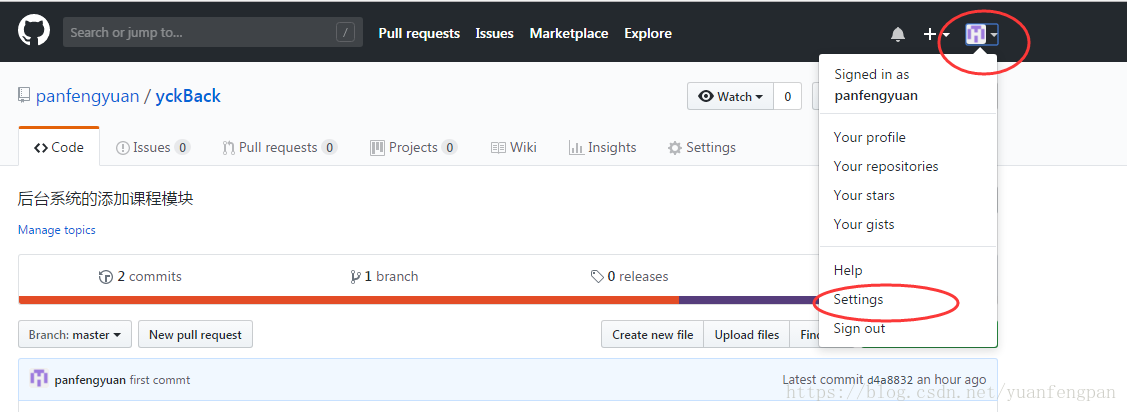This screenshot has width=1127, height=412.
Task: Open the notifications bell icon
Action: 898,34
